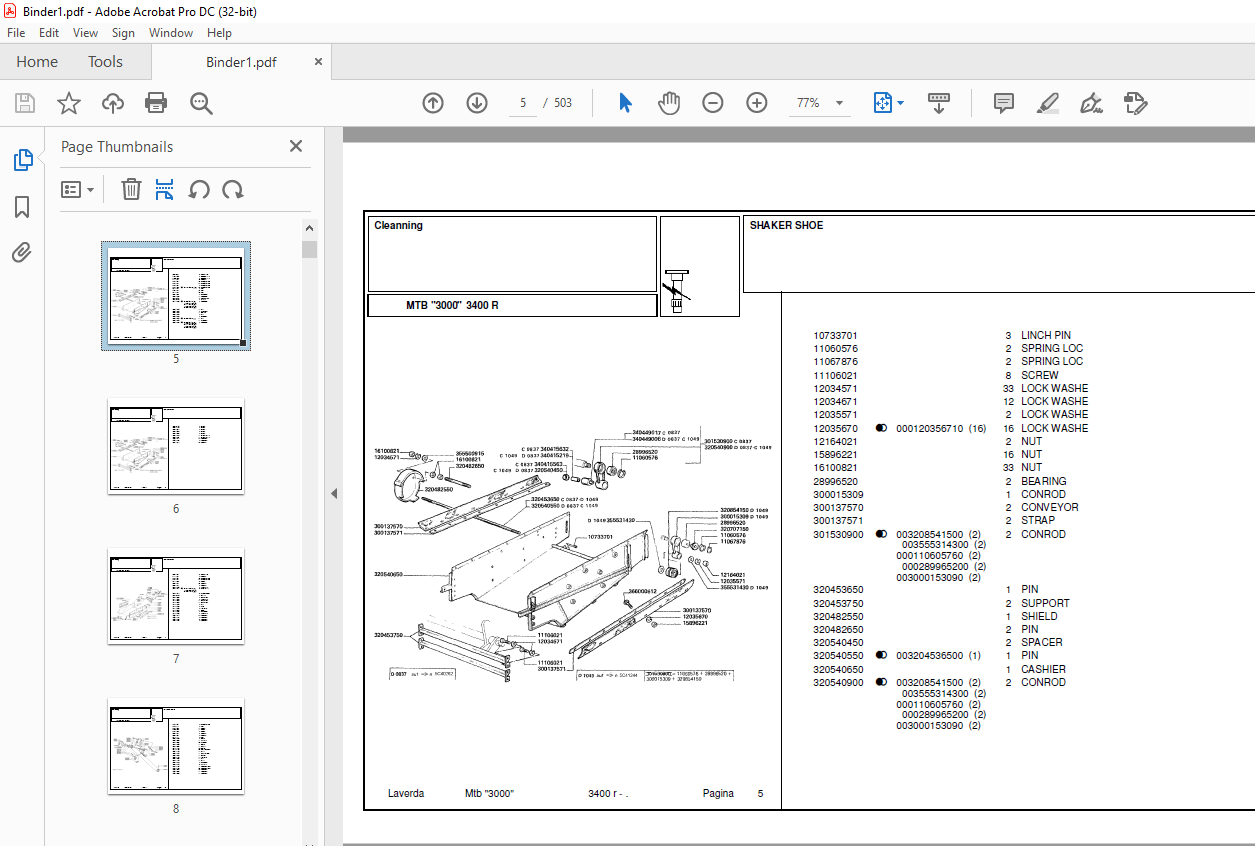Go to the next page with down arrow
This screenshot has height=846, width=1255.
coord(477,103)
